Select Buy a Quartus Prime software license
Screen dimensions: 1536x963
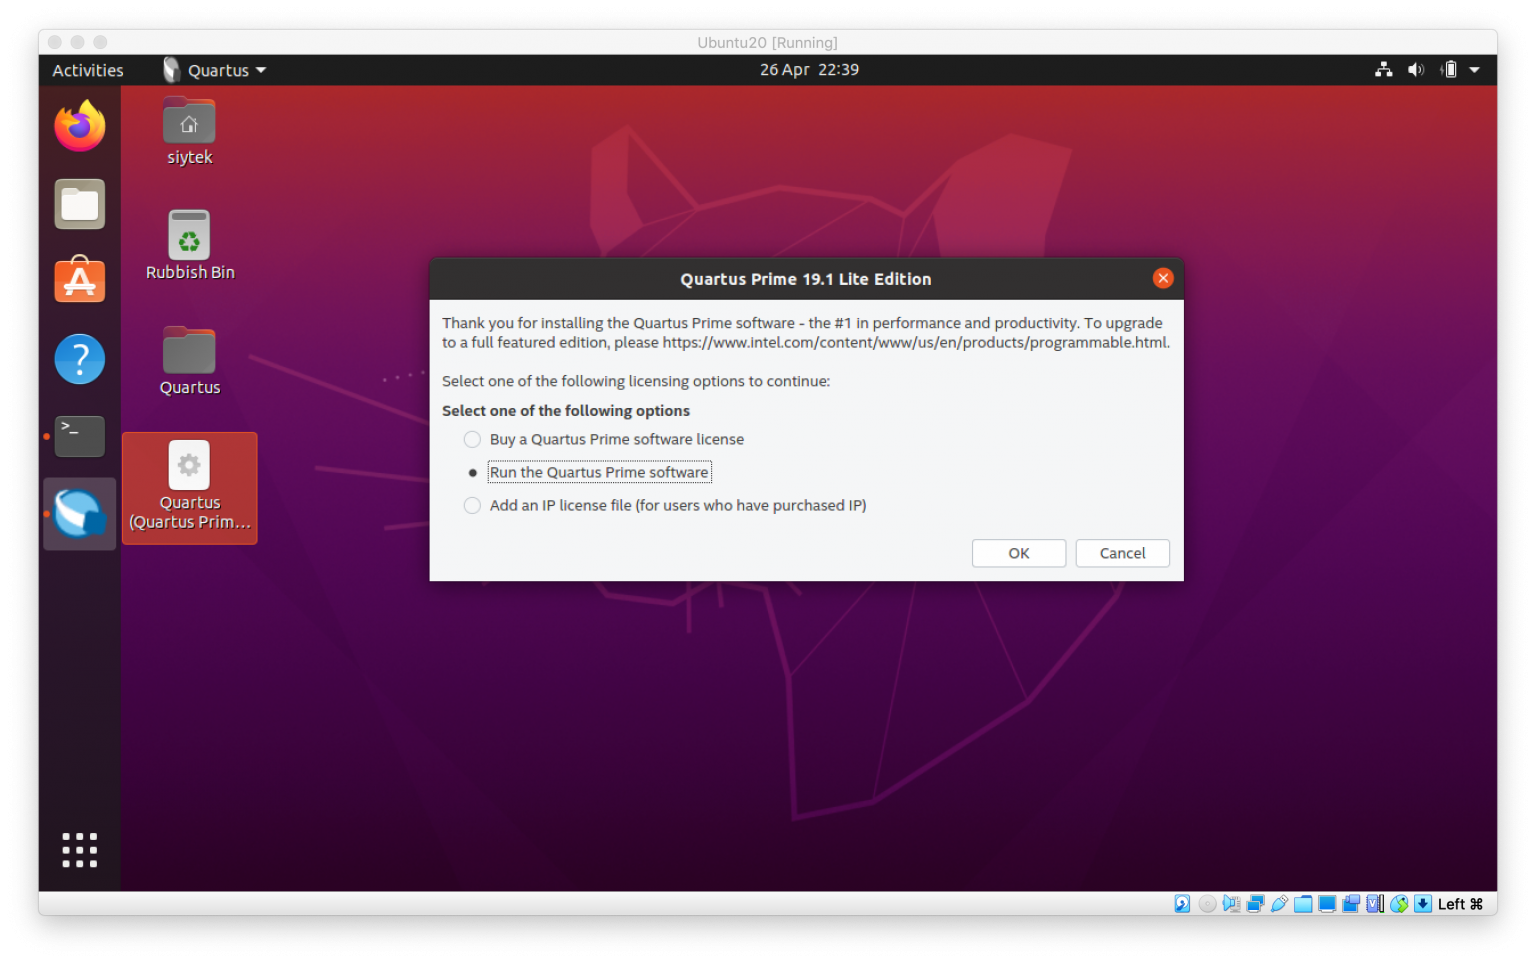[x=472, y=440]
